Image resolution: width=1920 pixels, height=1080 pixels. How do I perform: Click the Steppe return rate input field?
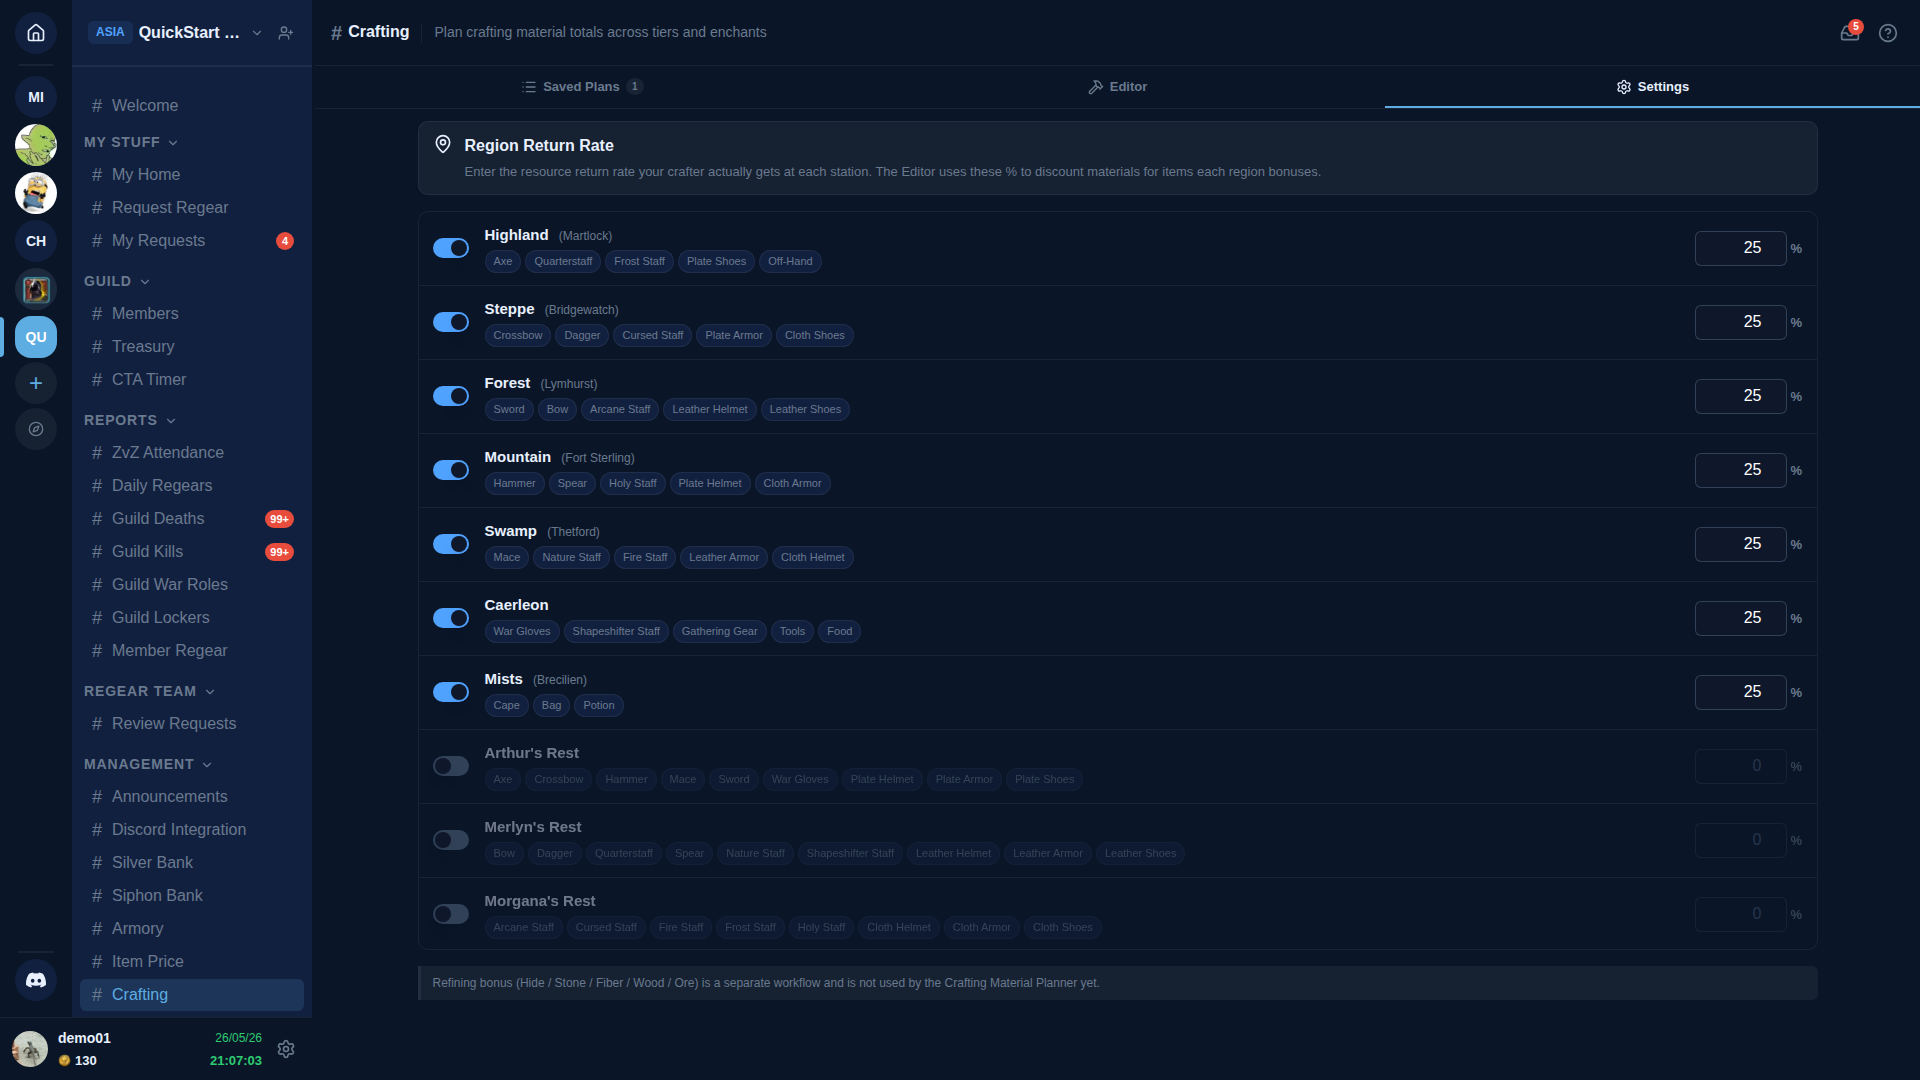click(x=1740, y=322)
